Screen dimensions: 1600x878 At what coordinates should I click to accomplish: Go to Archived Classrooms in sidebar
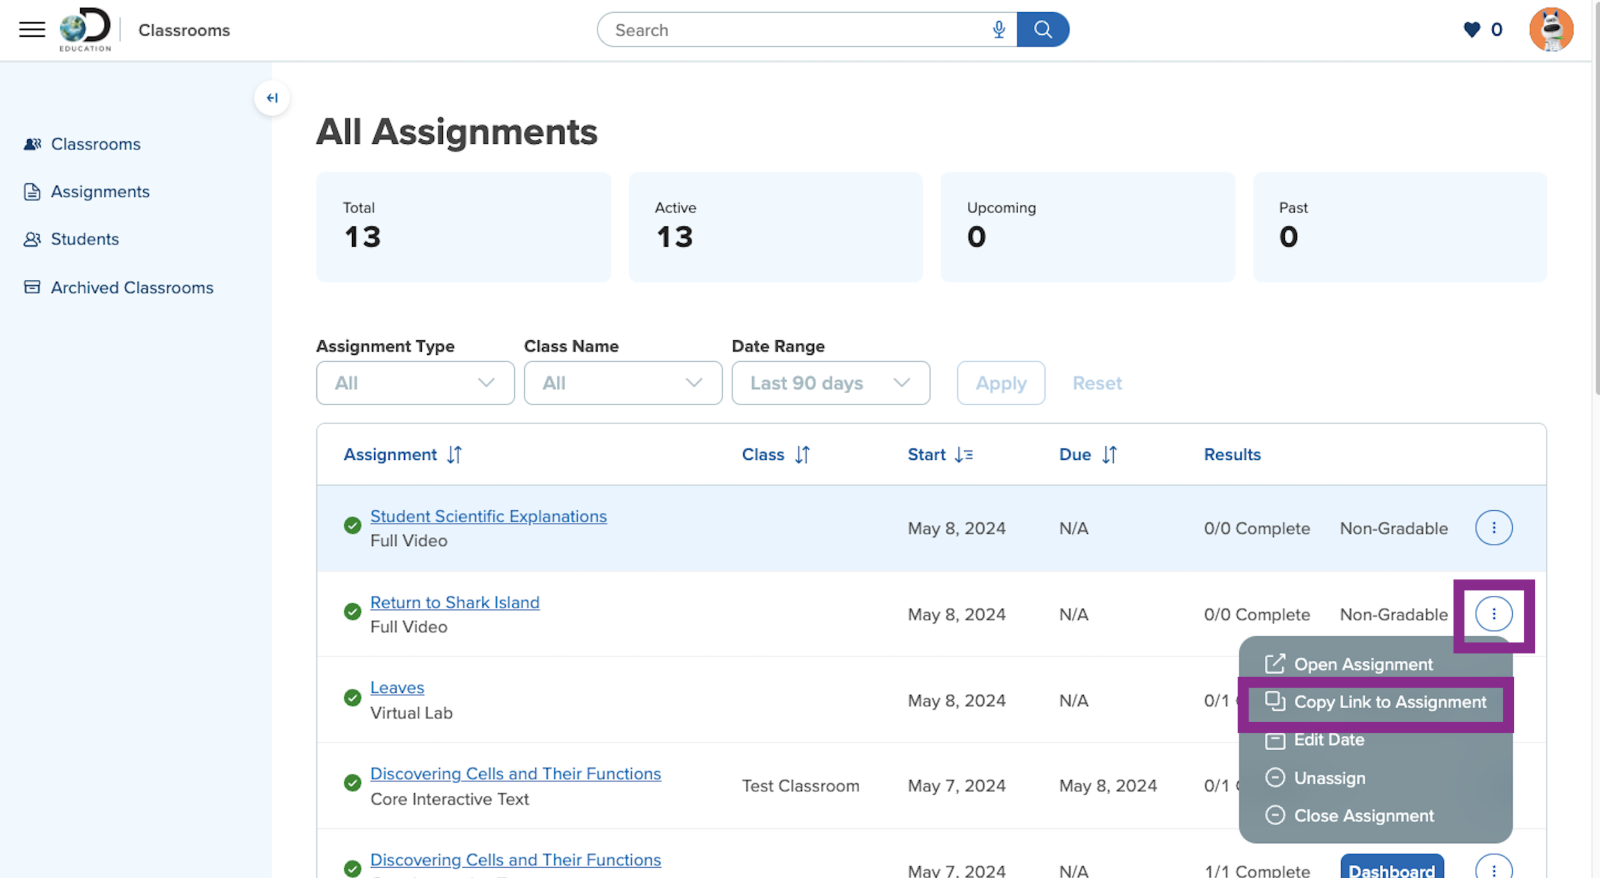click(132, 288)
